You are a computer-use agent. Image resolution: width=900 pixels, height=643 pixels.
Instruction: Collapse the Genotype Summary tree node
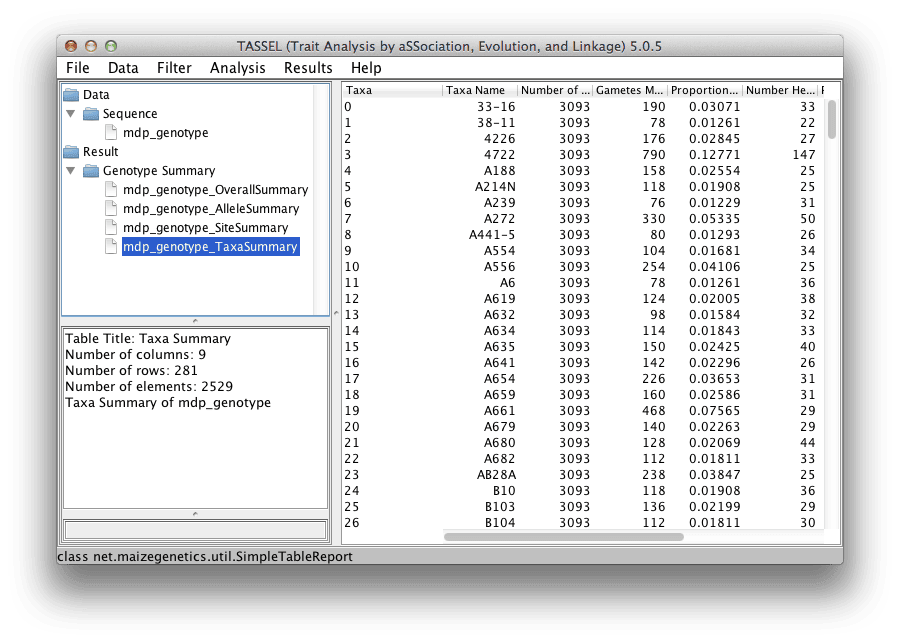coord(71,171)
